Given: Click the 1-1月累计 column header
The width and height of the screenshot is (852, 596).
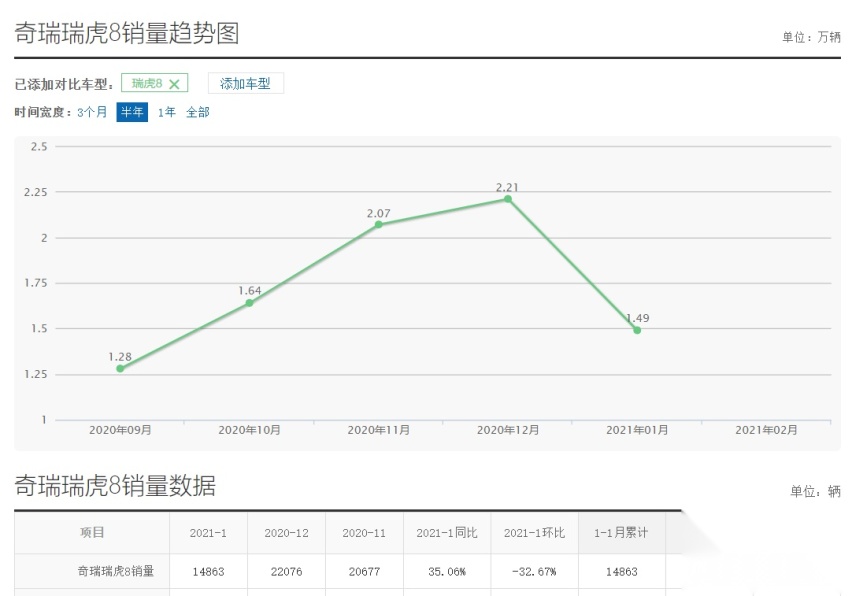Looking at the screenshot, I should pyautogui.click(x=621, y=533).
